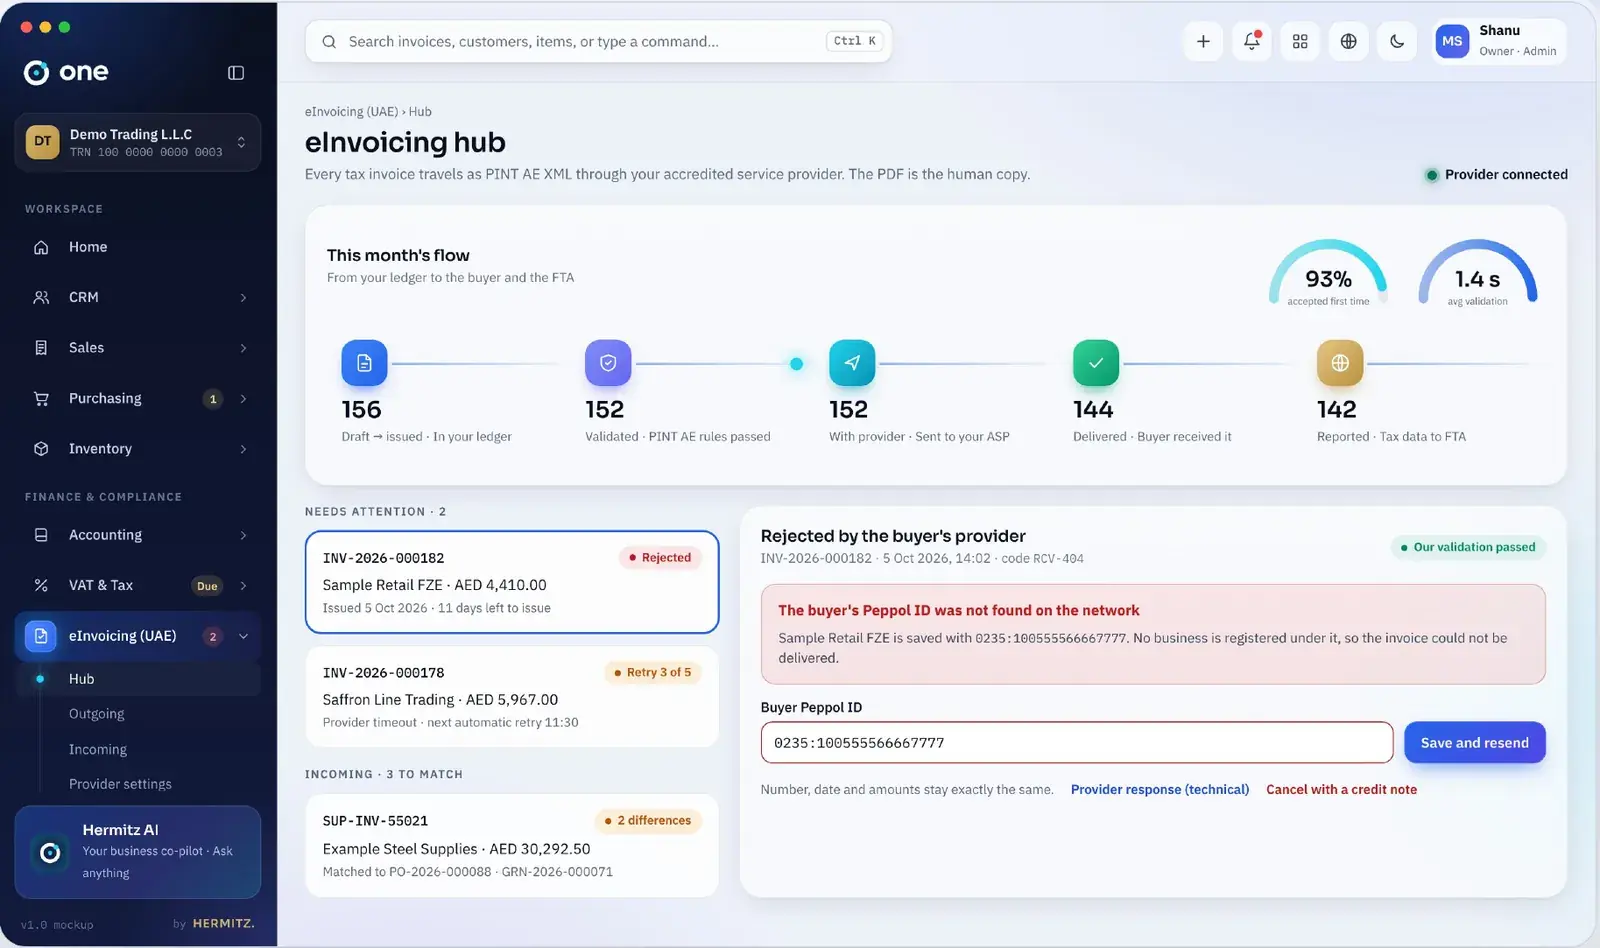This screenshot has width=1600, height=948.
Task: Click the Rejected status badge
Action: tap(660, 558)
